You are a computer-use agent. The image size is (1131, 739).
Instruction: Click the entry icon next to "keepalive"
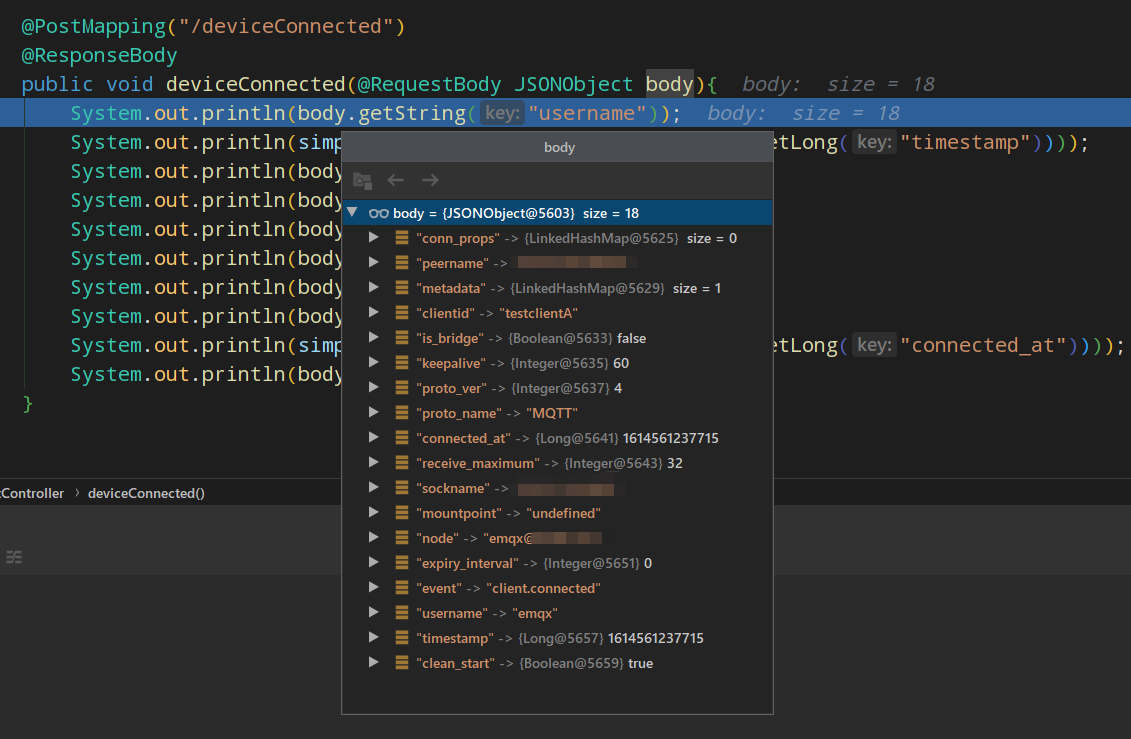(402, 363)
